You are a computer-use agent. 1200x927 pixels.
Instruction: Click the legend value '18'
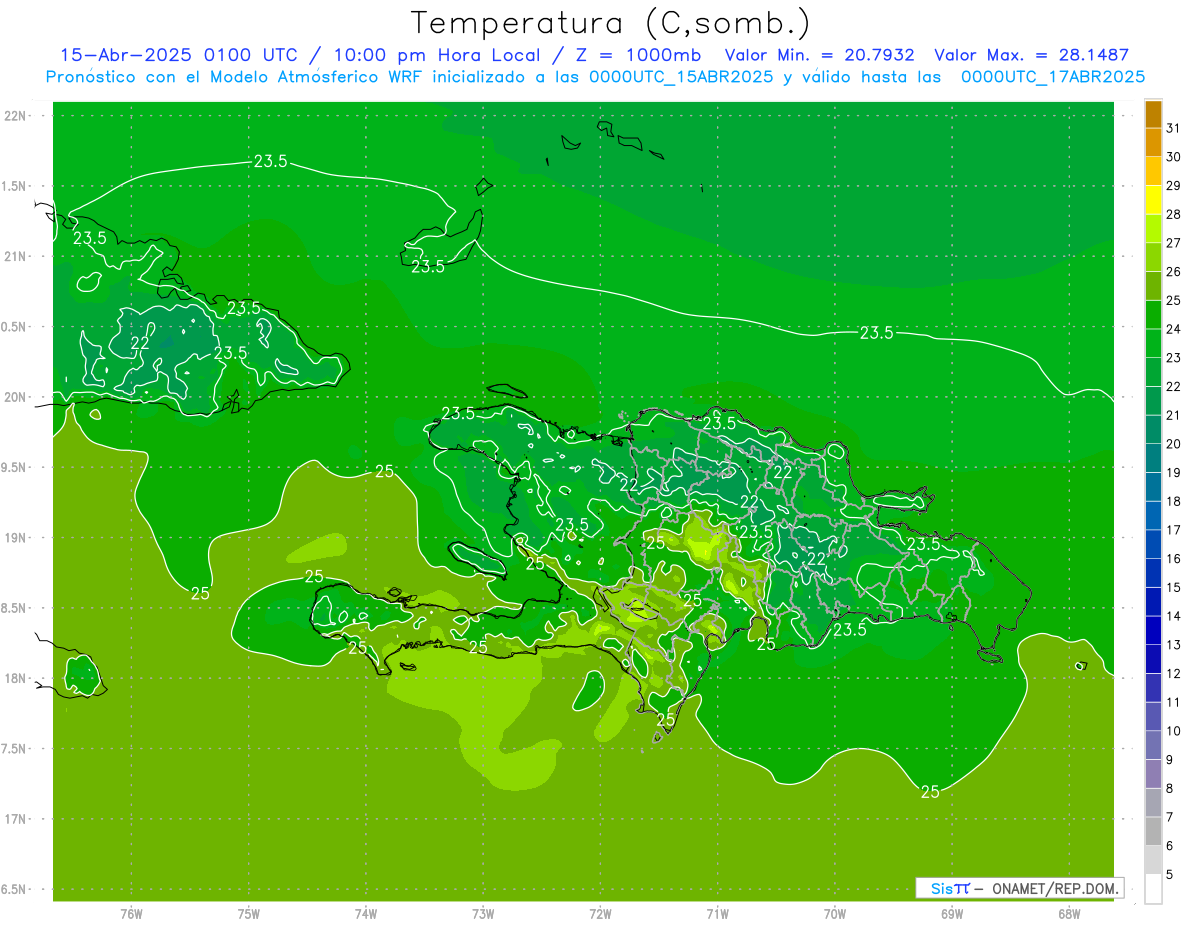[x=1174, y=501]
